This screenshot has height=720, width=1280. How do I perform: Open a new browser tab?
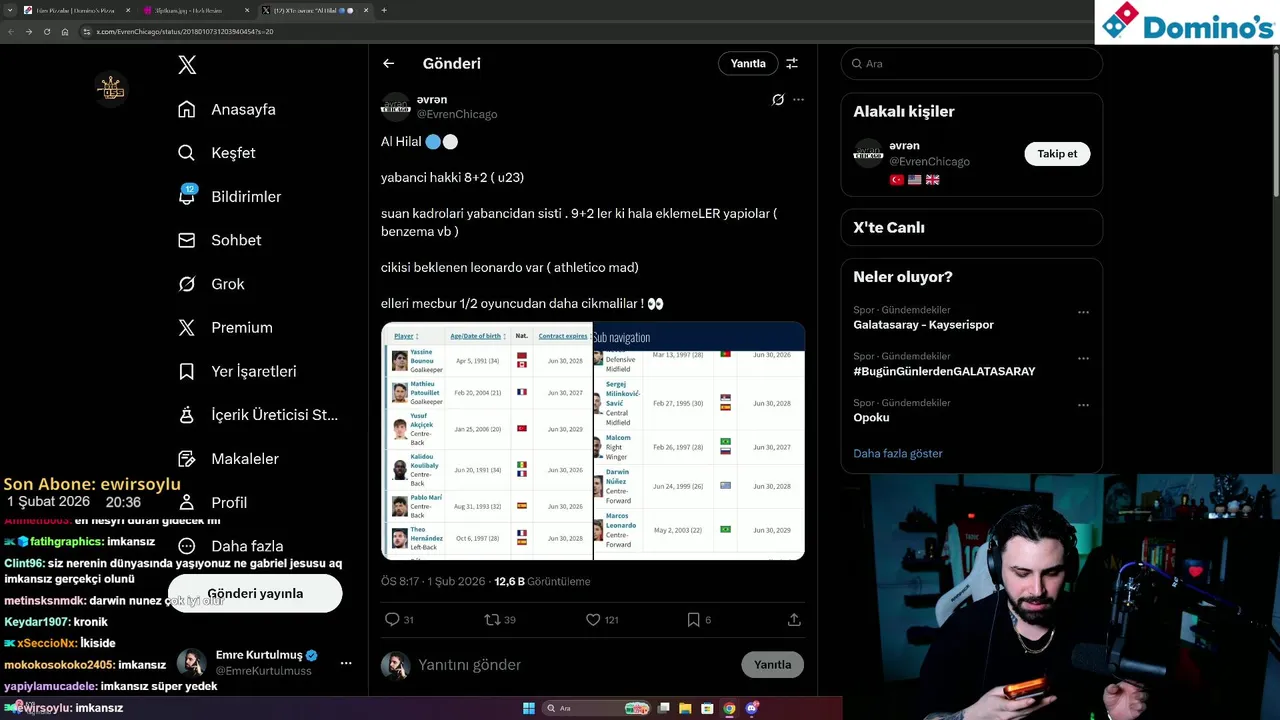click(x=384, y=10)
